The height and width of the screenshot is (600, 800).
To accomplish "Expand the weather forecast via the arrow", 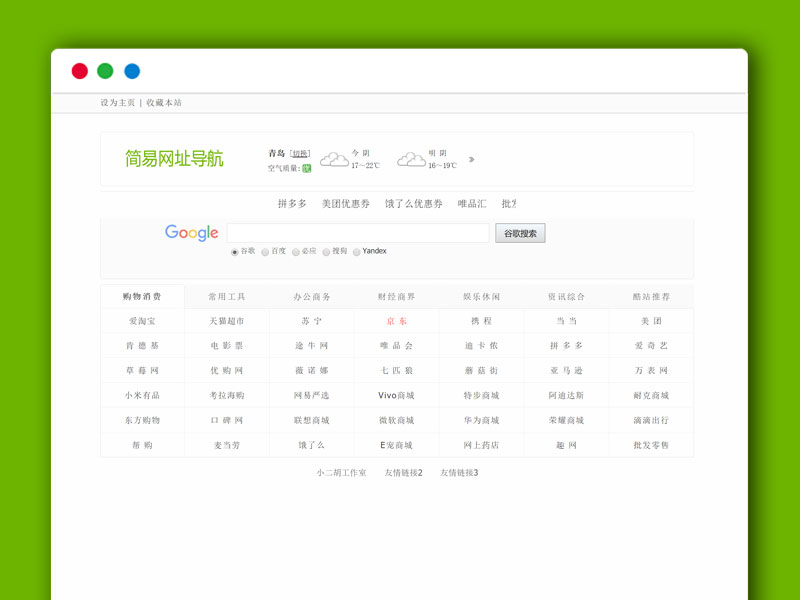I will (x=470, y=159).
